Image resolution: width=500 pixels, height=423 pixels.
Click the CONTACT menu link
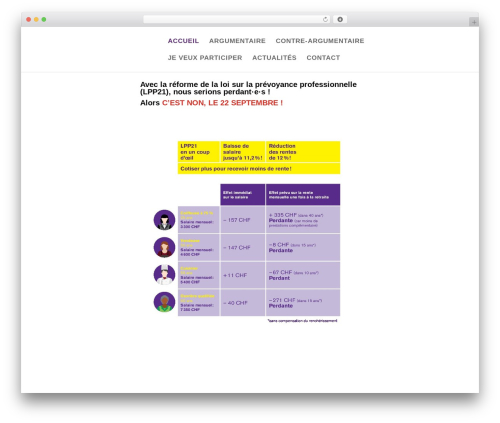point(323,58)
